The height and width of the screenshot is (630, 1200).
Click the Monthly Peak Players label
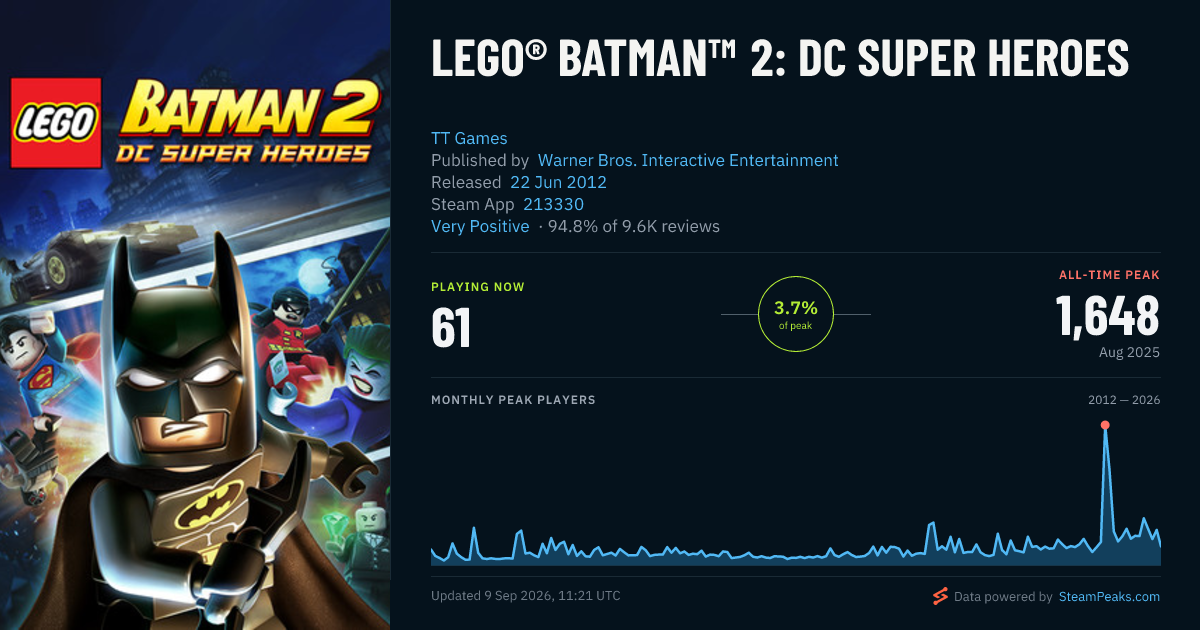513,400
